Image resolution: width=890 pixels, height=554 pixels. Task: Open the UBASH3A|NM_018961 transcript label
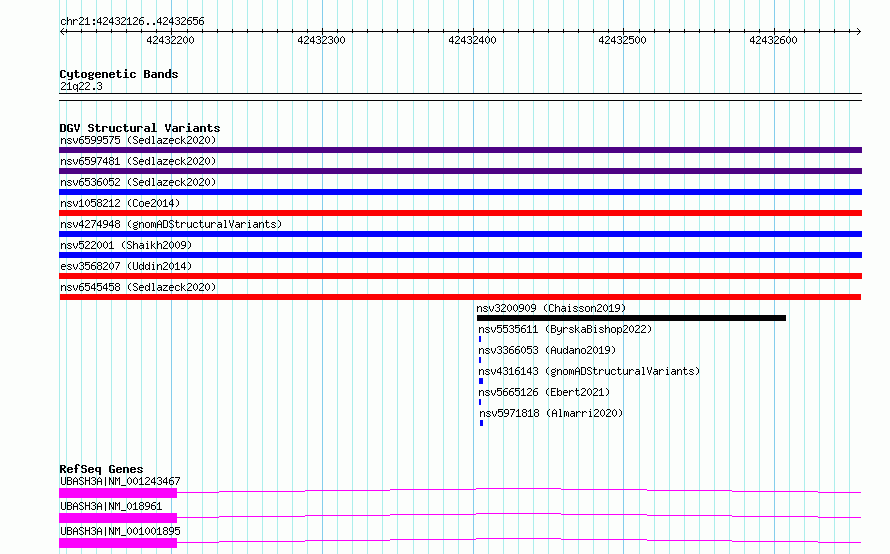(111, 506)
